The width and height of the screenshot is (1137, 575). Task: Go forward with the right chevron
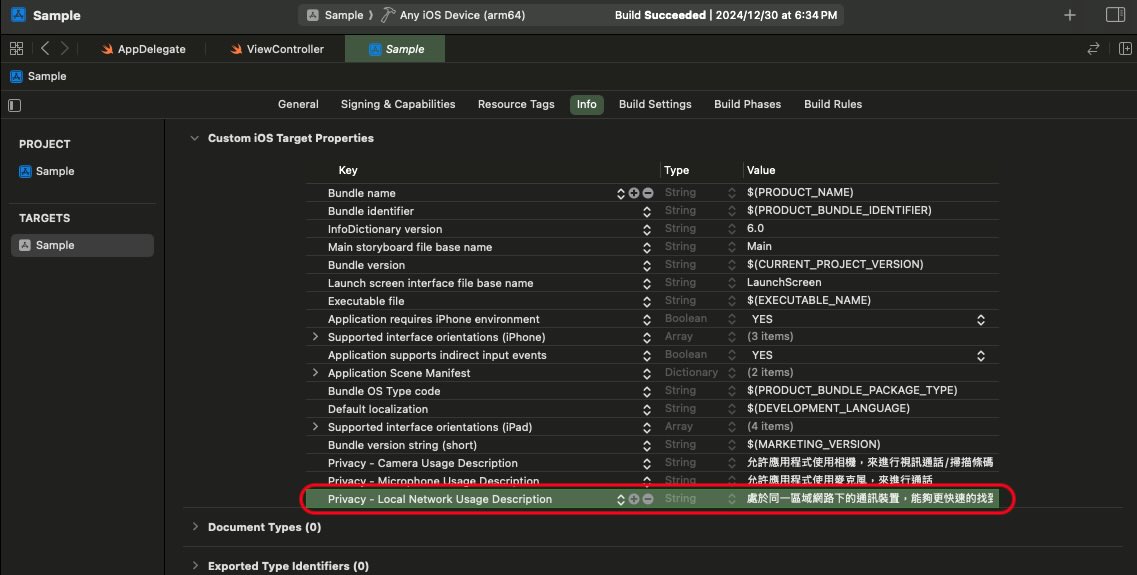65,49
